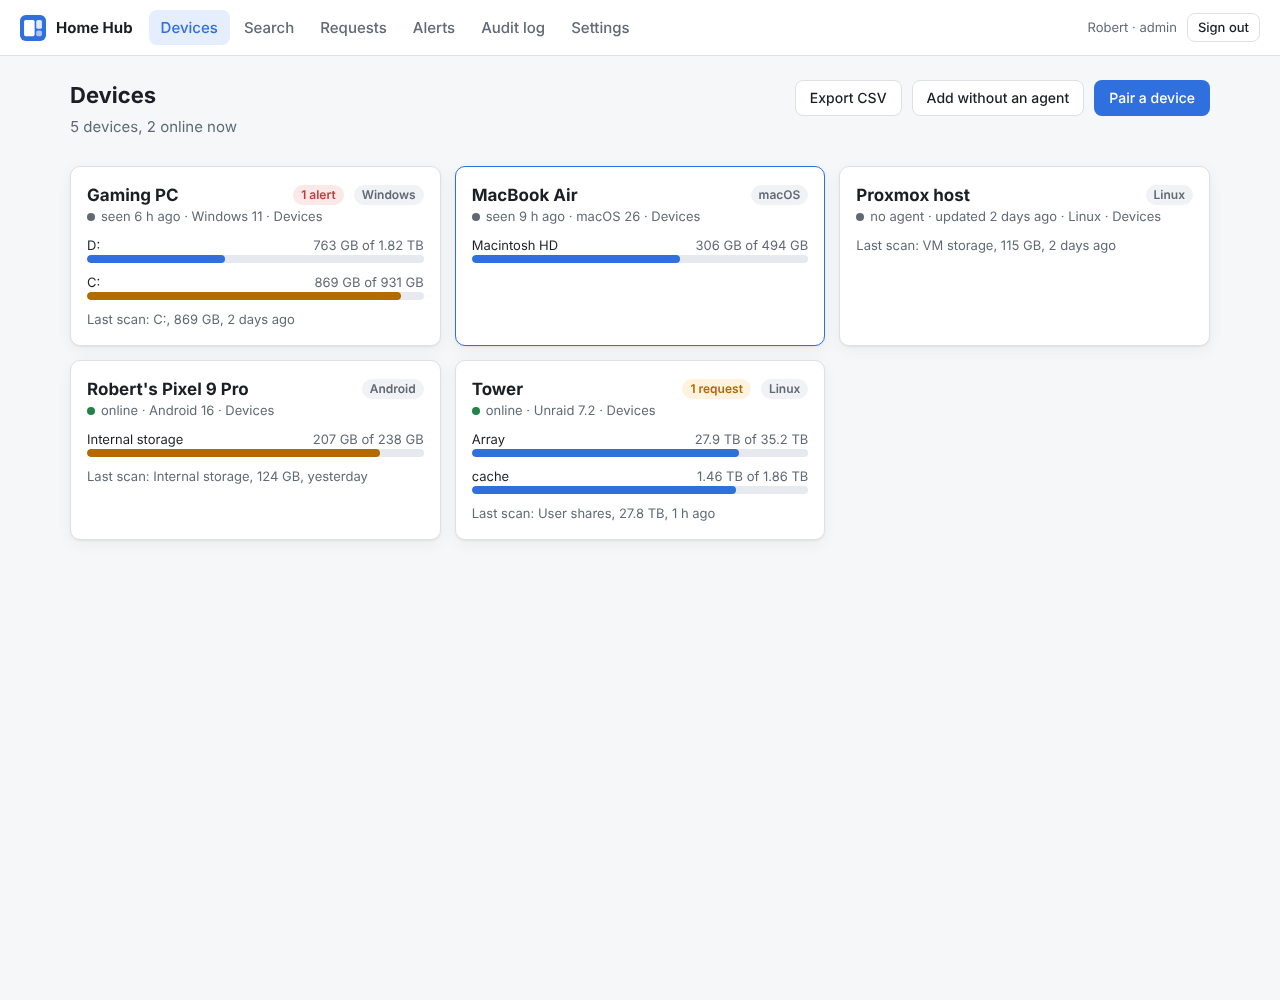Select the MacBook Air title
The height and width of the screenshot is (1000, 1280).
coord(525,195)
